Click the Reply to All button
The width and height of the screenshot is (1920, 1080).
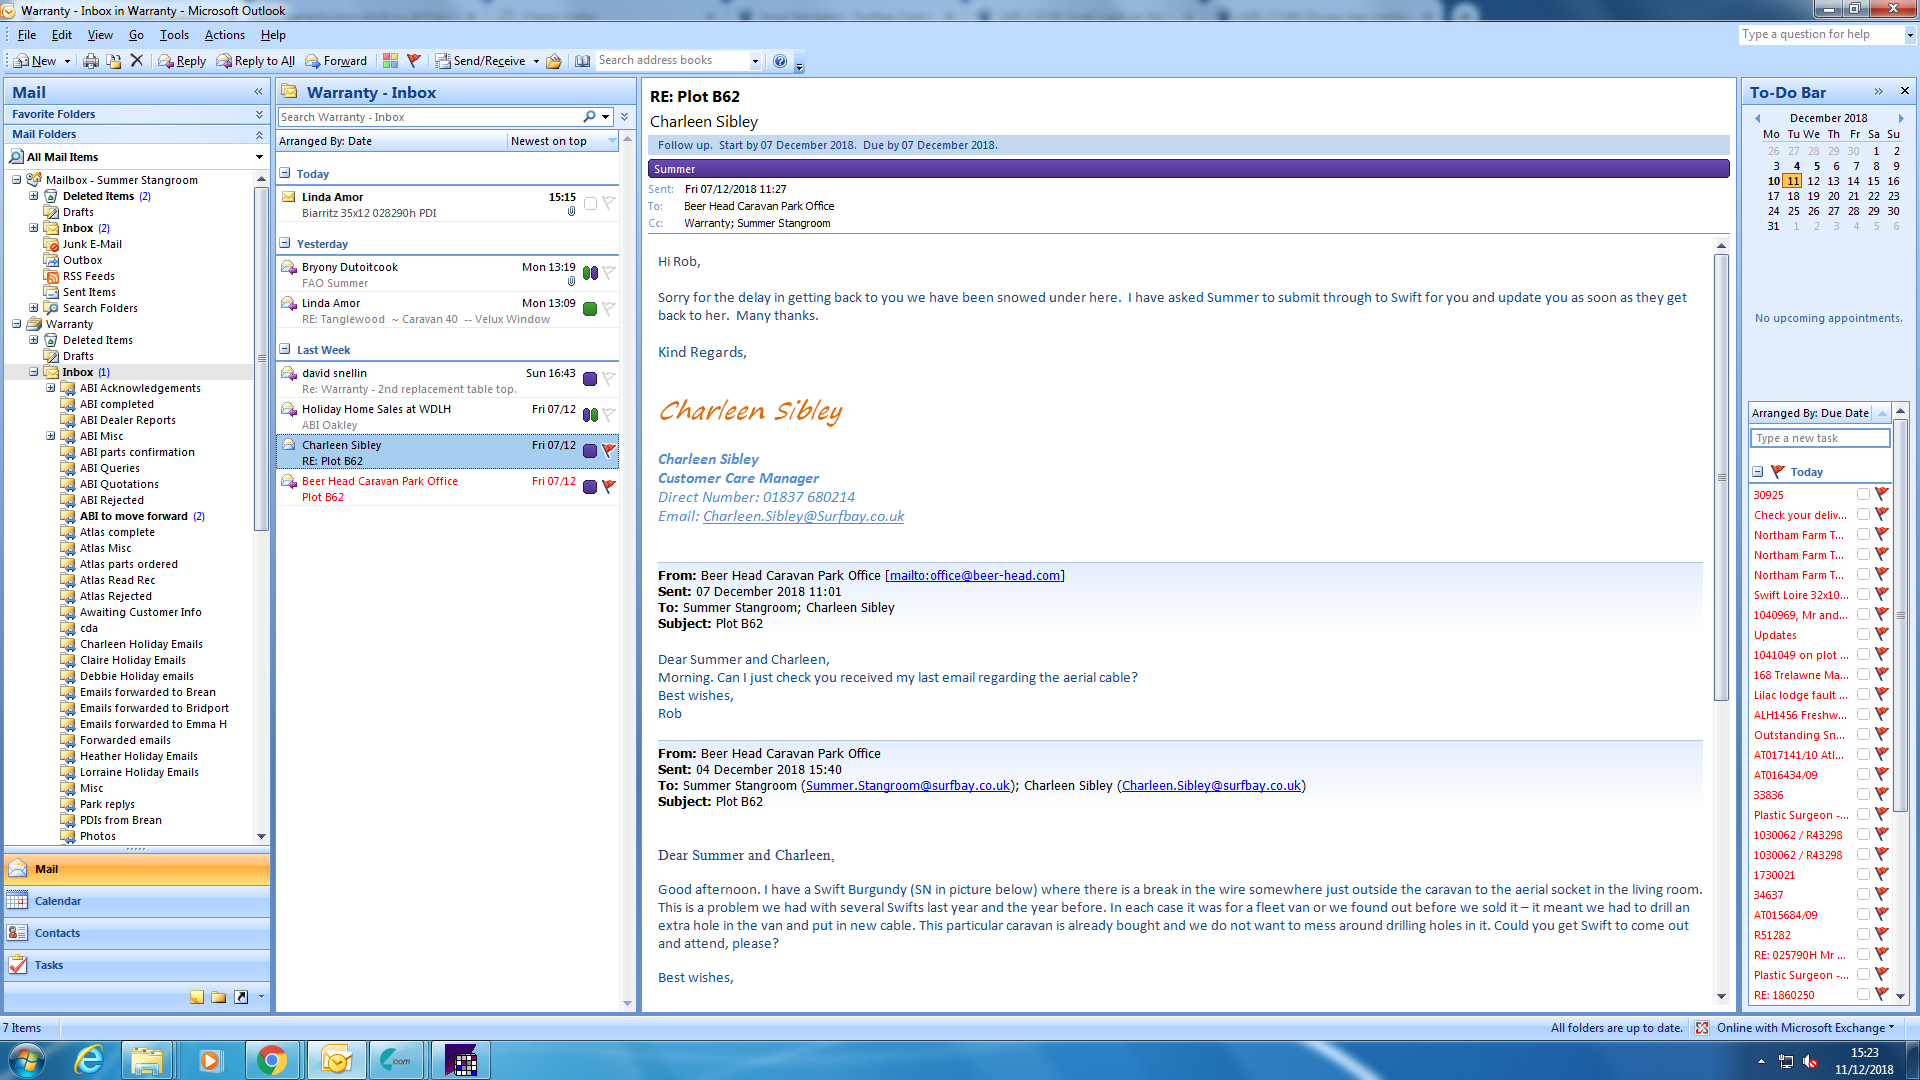(256, 61)
